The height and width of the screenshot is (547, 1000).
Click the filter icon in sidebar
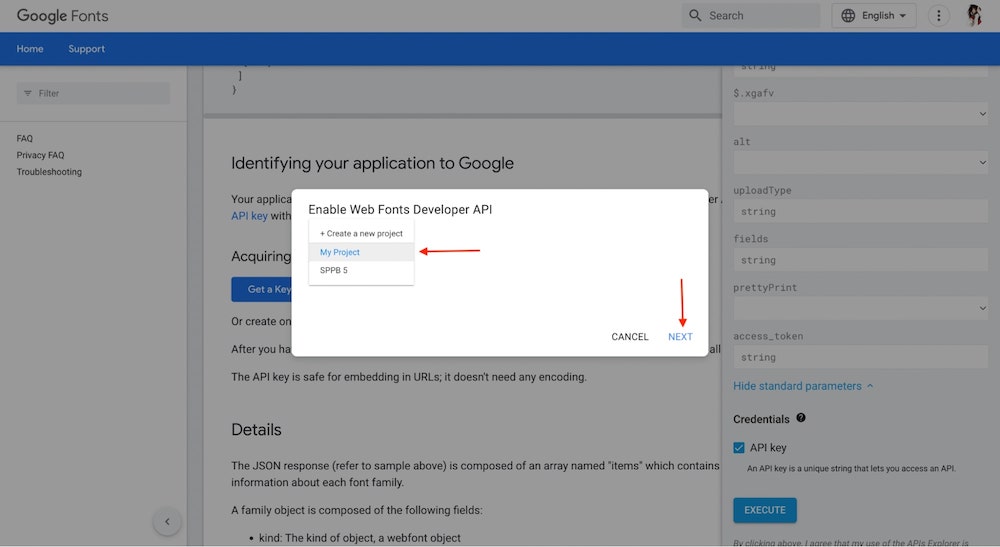pyautogui.click(x=28, y=93)
